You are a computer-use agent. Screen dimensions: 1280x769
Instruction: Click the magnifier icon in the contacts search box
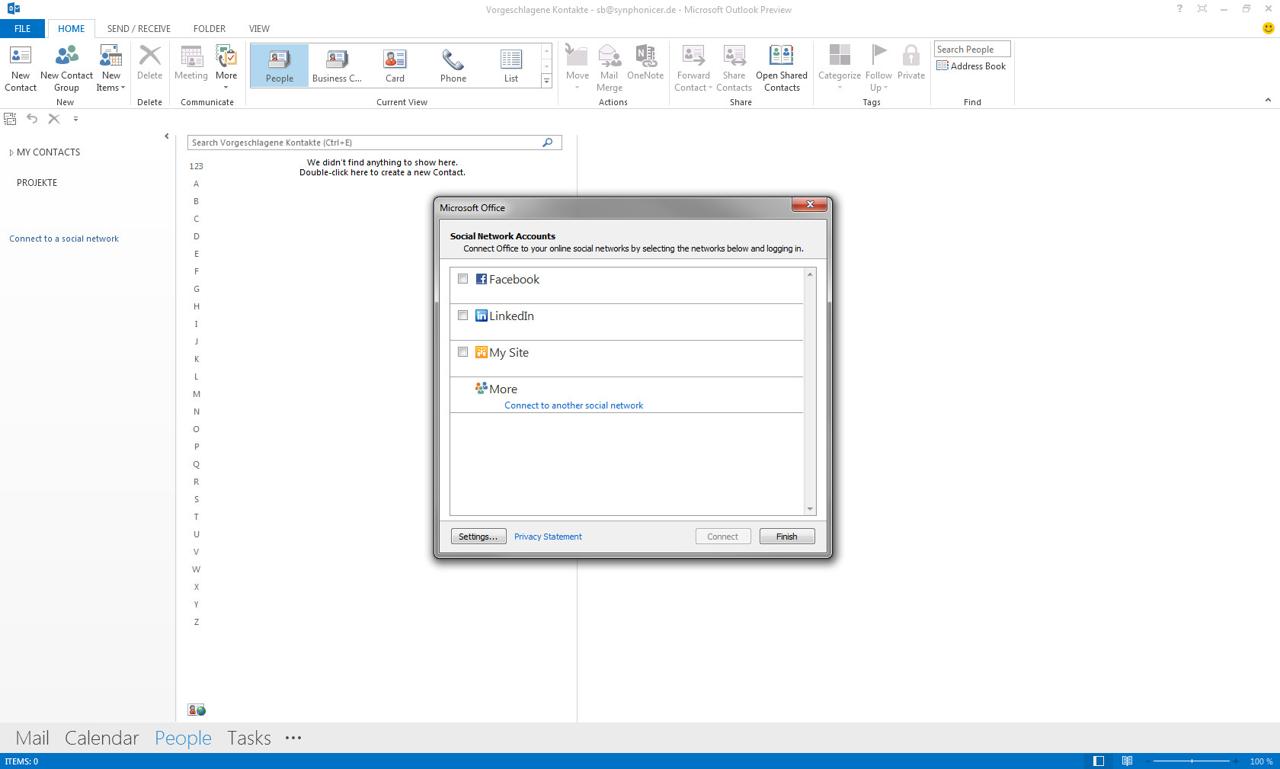coord(547,142)
